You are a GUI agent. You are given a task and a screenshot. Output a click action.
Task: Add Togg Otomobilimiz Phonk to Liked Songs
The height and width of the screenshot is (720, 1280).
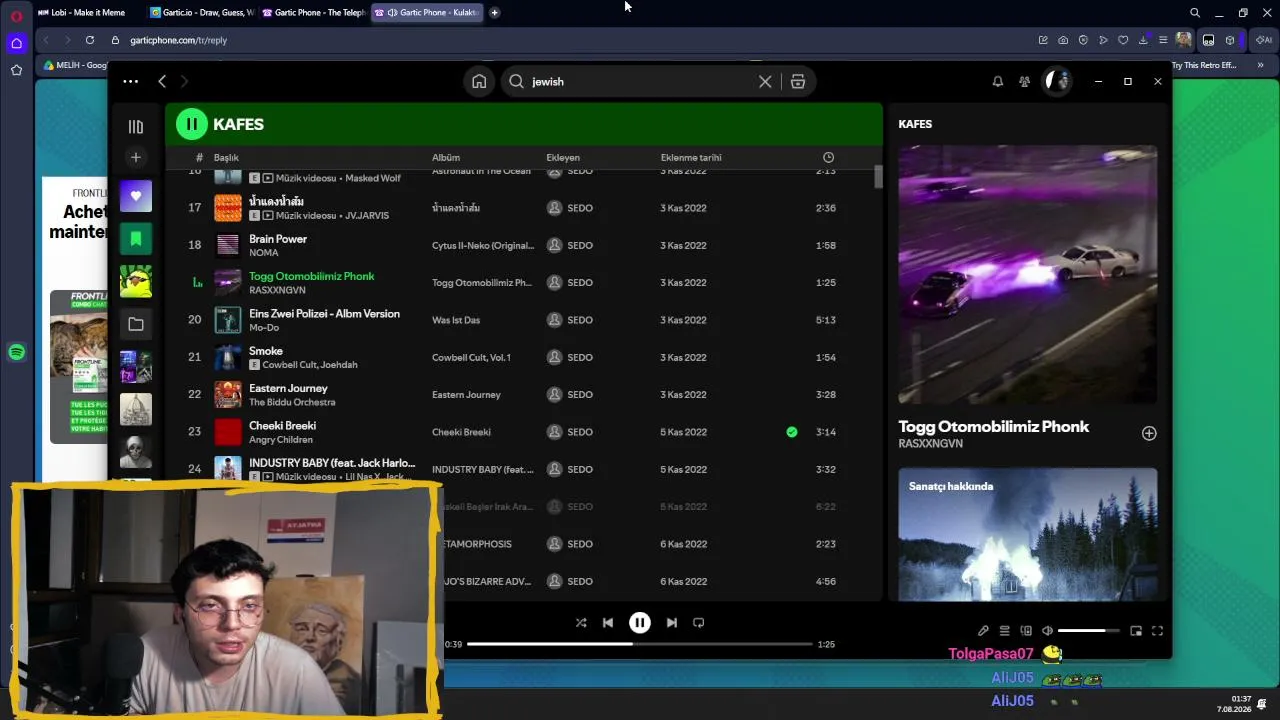pos(1149,433)
